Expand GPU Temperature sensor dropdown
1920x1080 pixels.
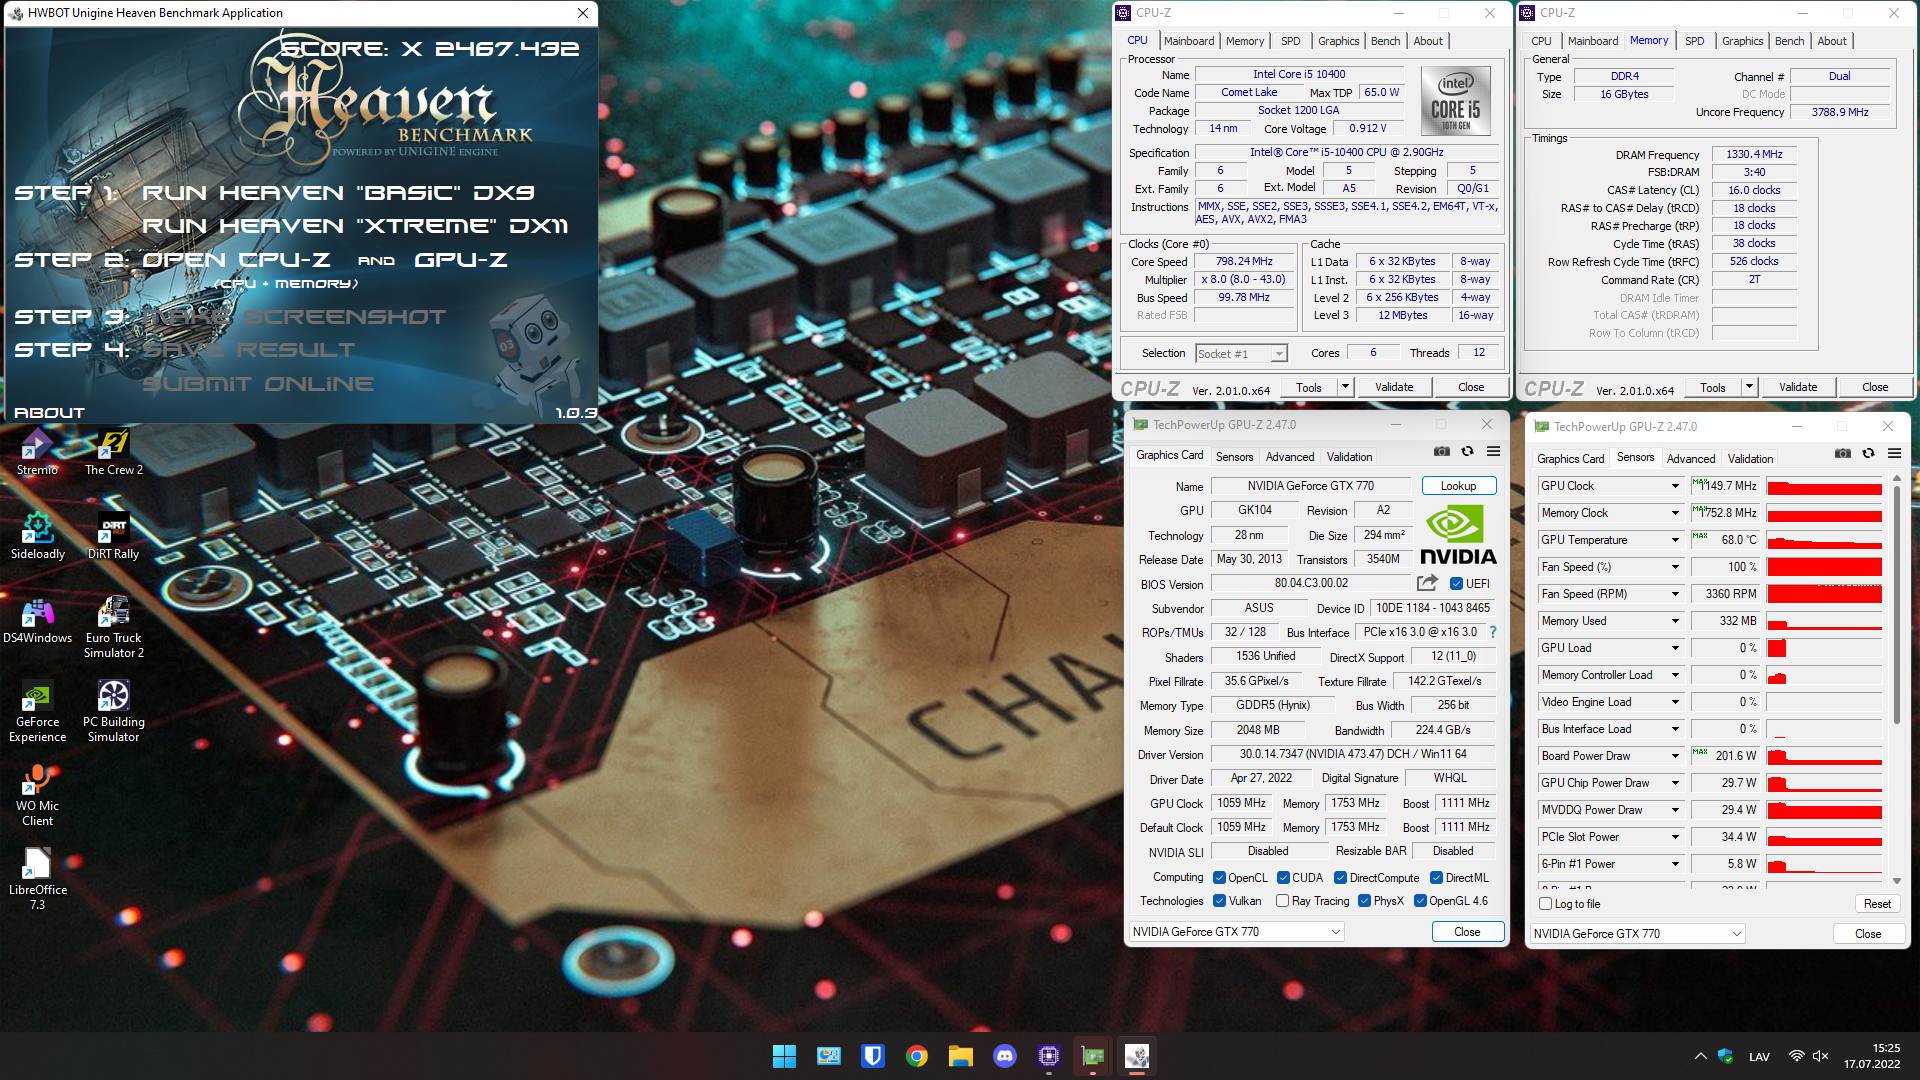pos(1675,540)
